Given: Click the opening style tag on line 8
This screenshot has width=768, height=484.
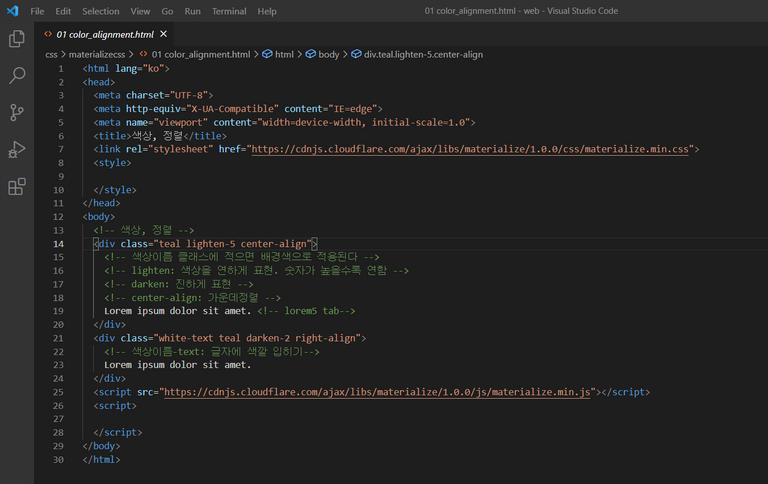Looking at the screenshot, I should tap(112, 163).
